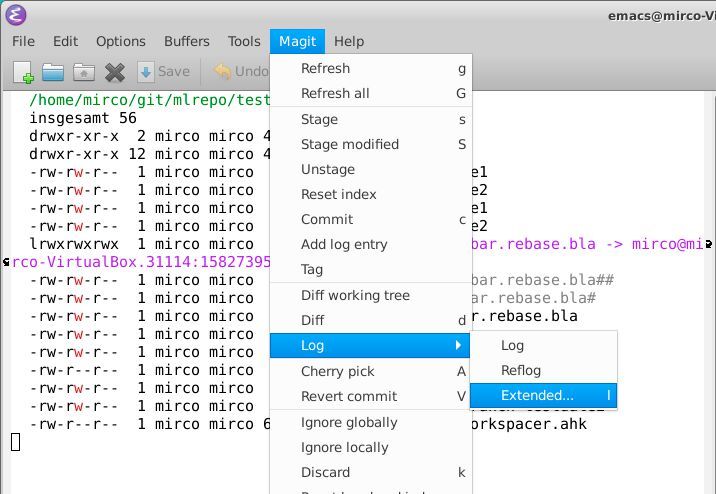Choose Refresh from the Magit menu
The image size is (716, 494).
click(371, 68)
